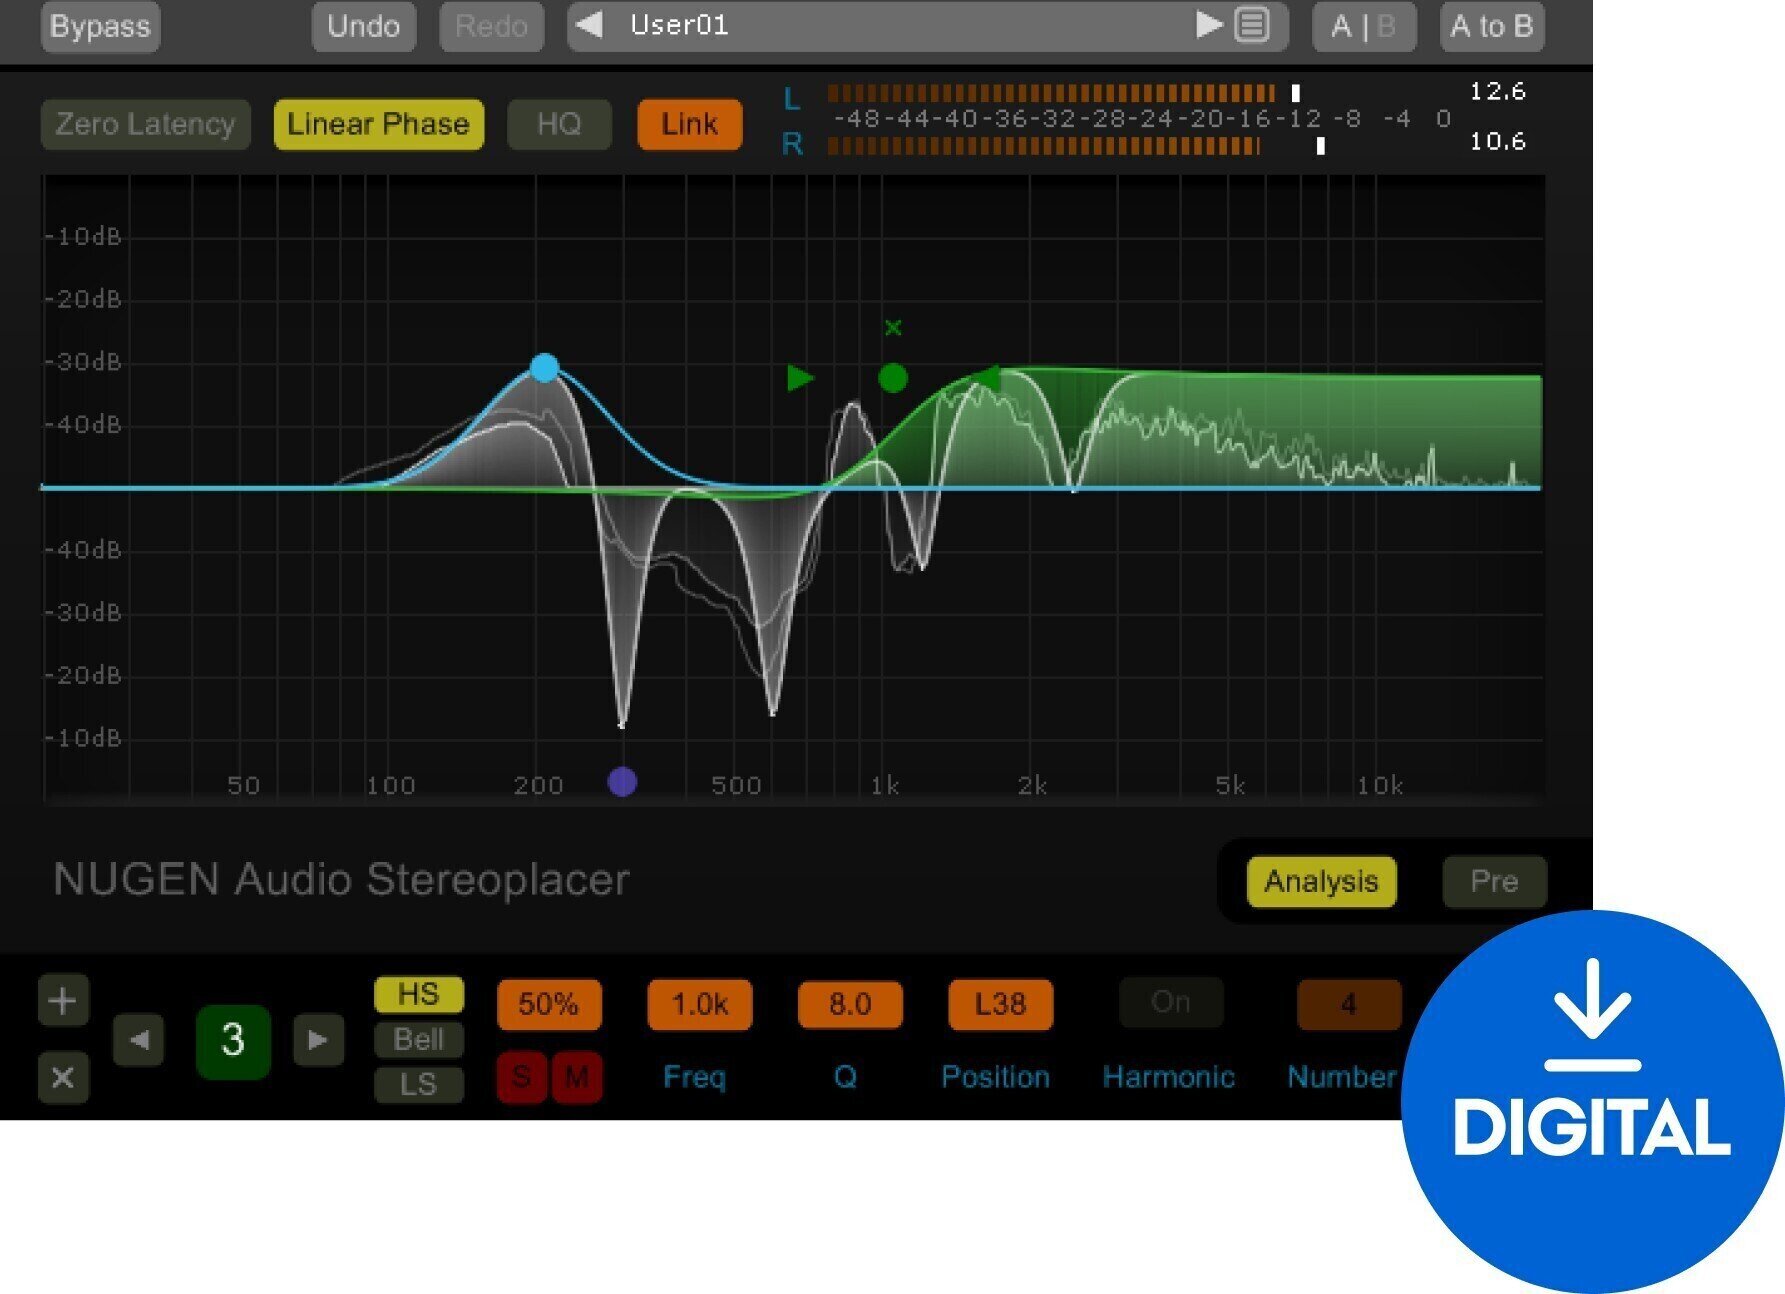Click the X icon to delete the band

(62, 1078)
